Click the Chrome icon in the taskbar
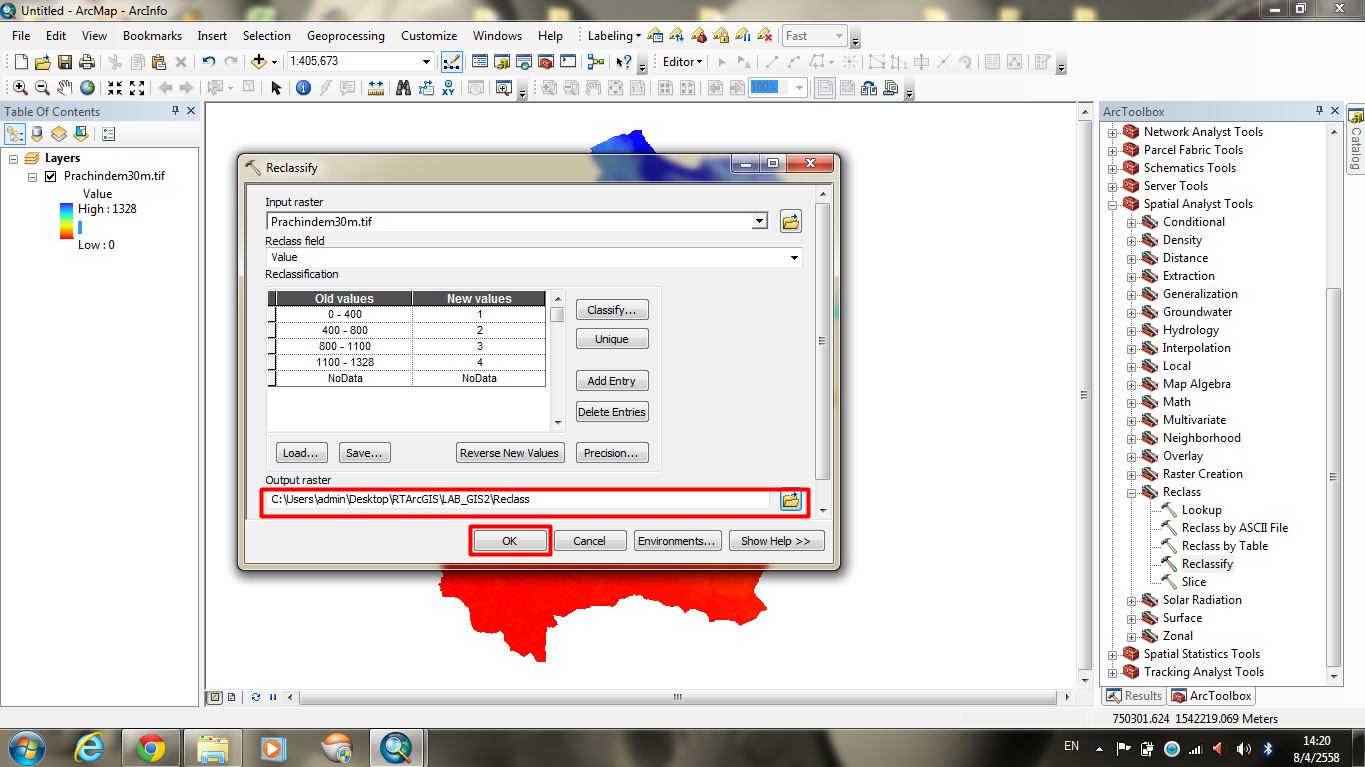This screenshot has height=767, width=1365. coord(150,747)
